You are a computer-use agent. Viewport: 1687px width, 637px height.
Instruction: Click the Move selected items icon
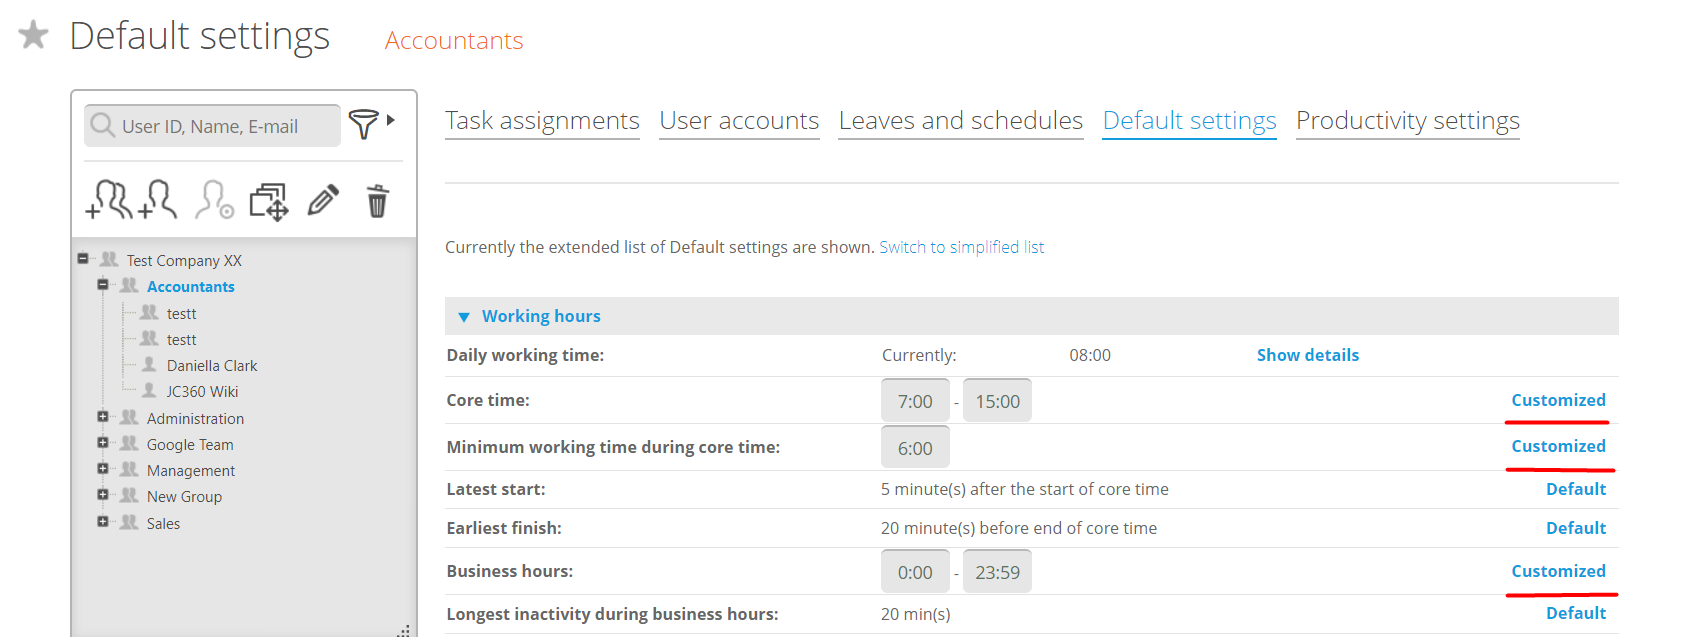268,201
